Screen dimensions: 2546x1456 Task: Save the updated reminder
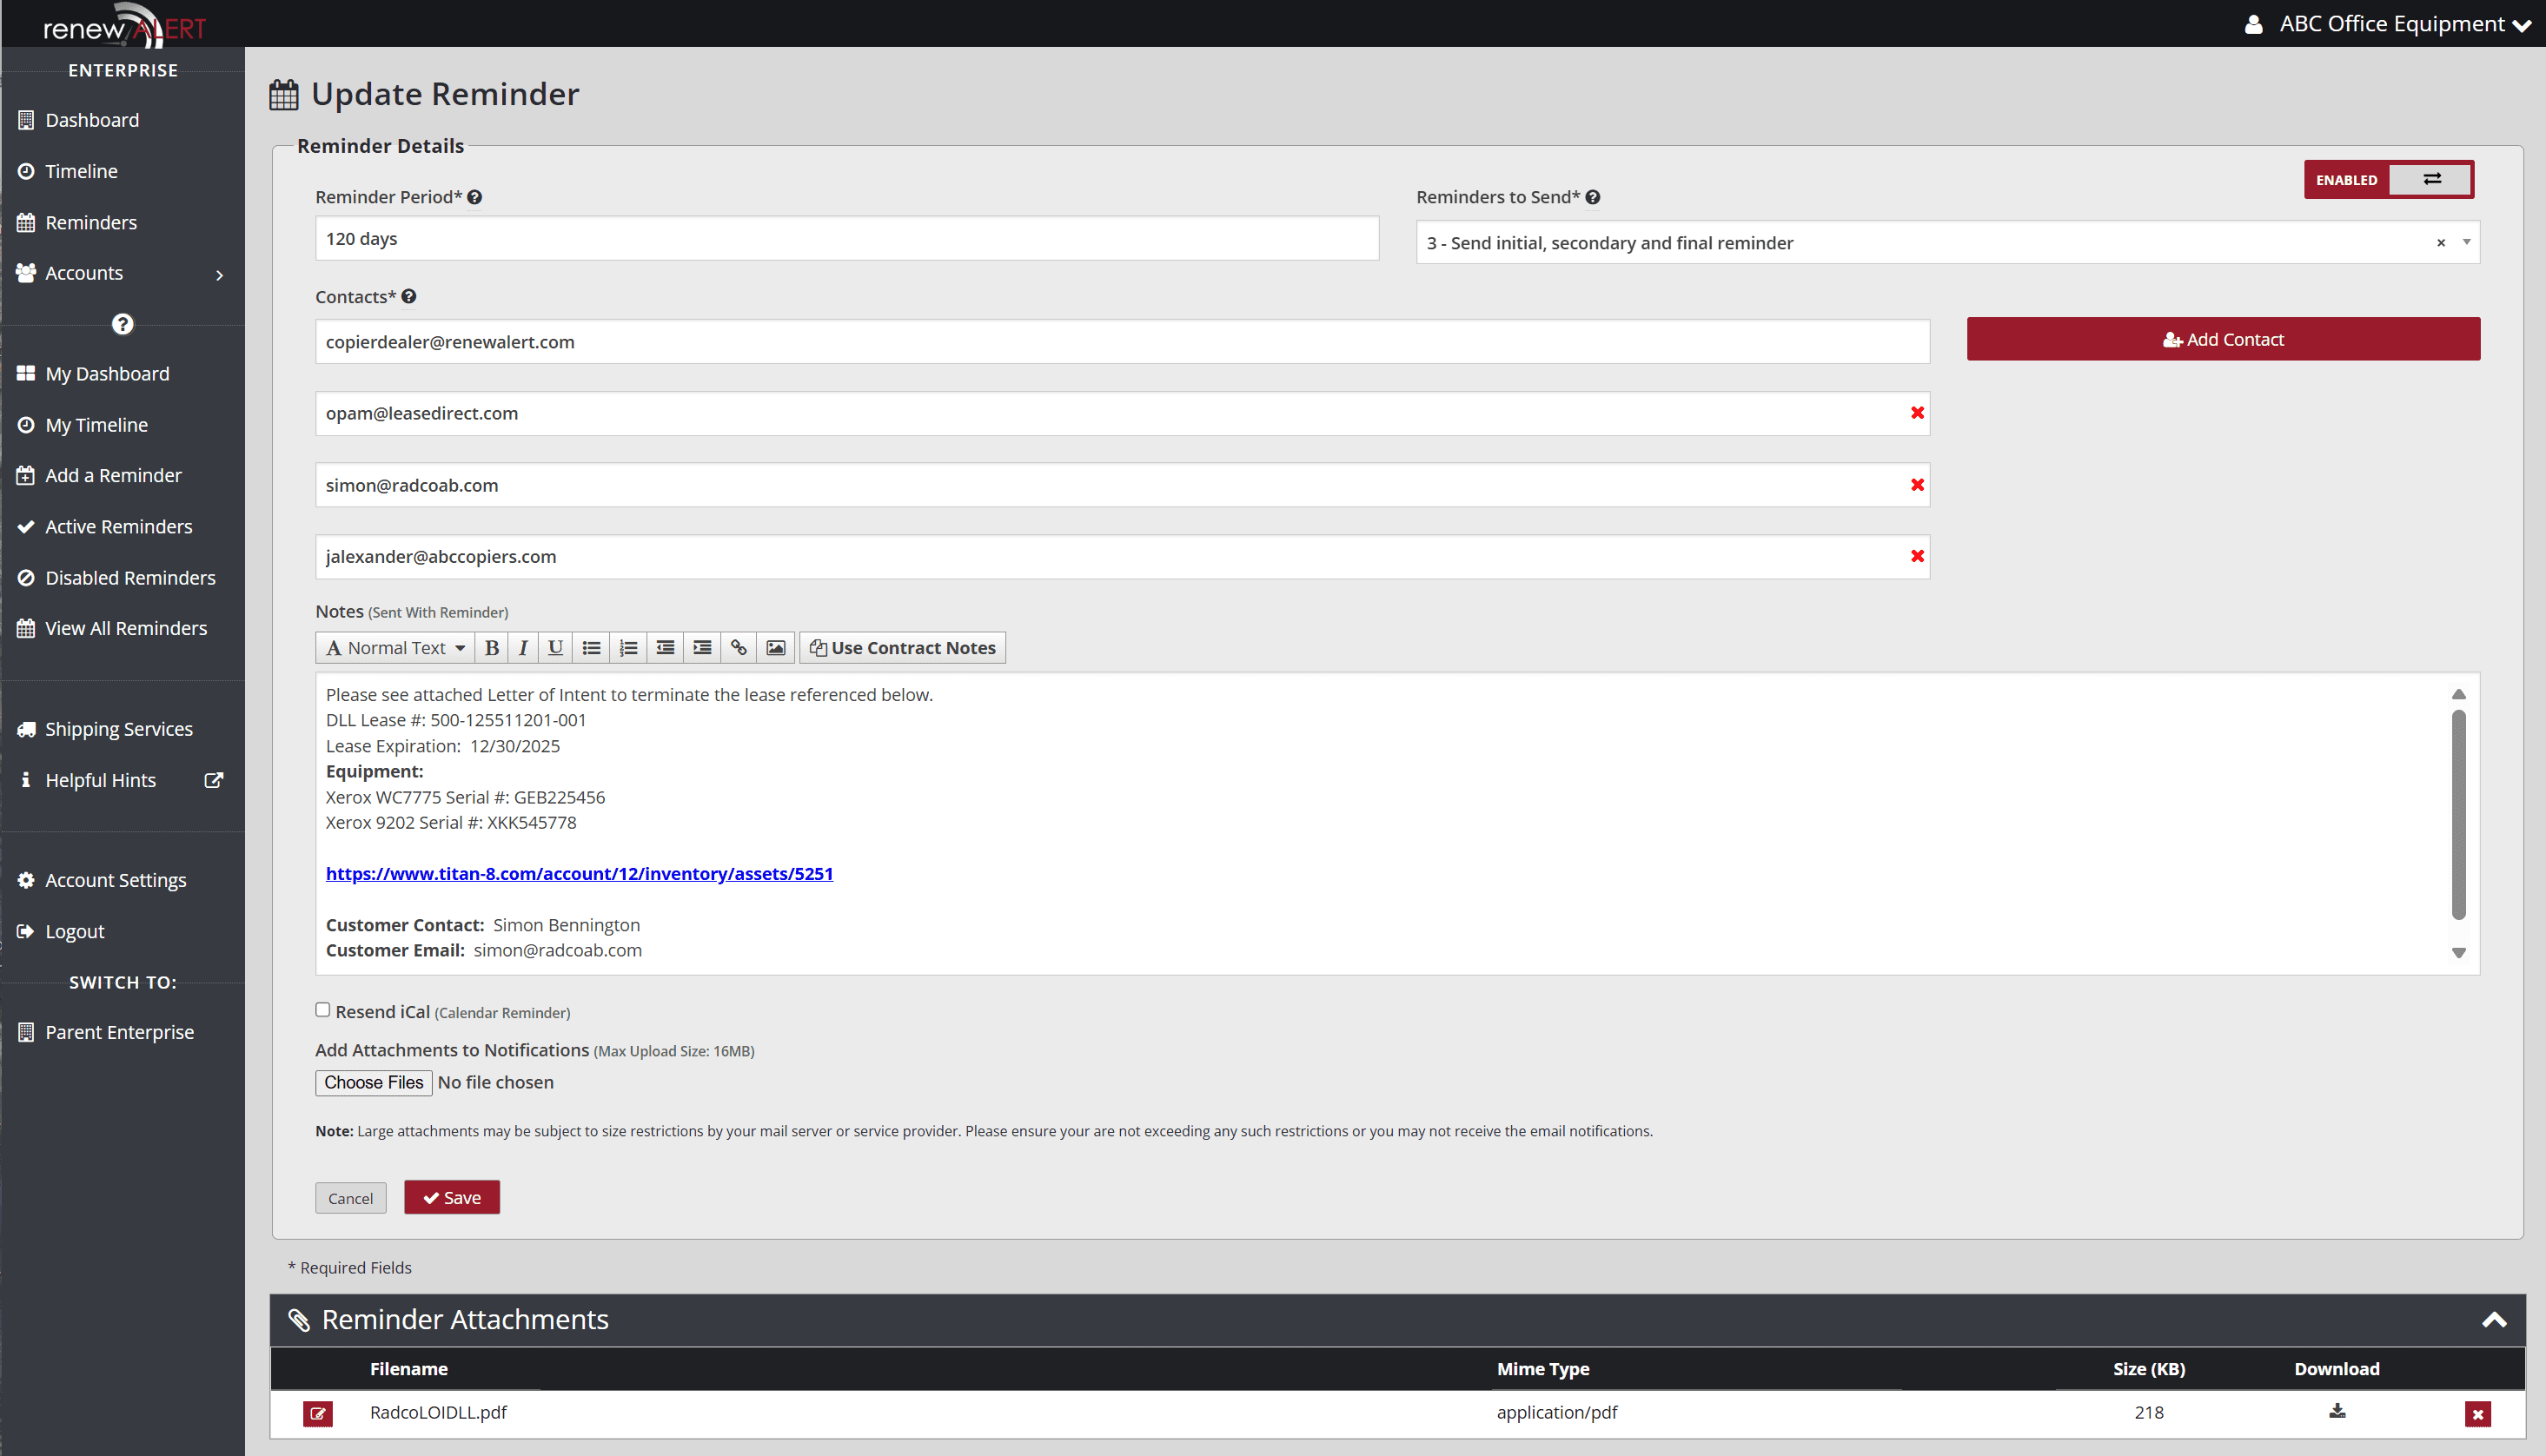tap(451, 1197)
